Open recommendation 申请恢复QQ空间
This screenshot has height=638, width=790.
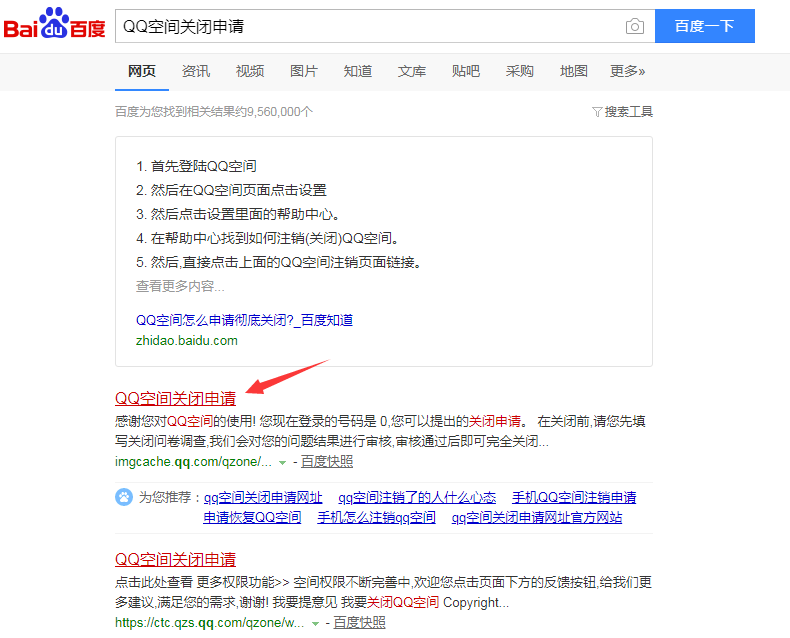pos(252,517)
